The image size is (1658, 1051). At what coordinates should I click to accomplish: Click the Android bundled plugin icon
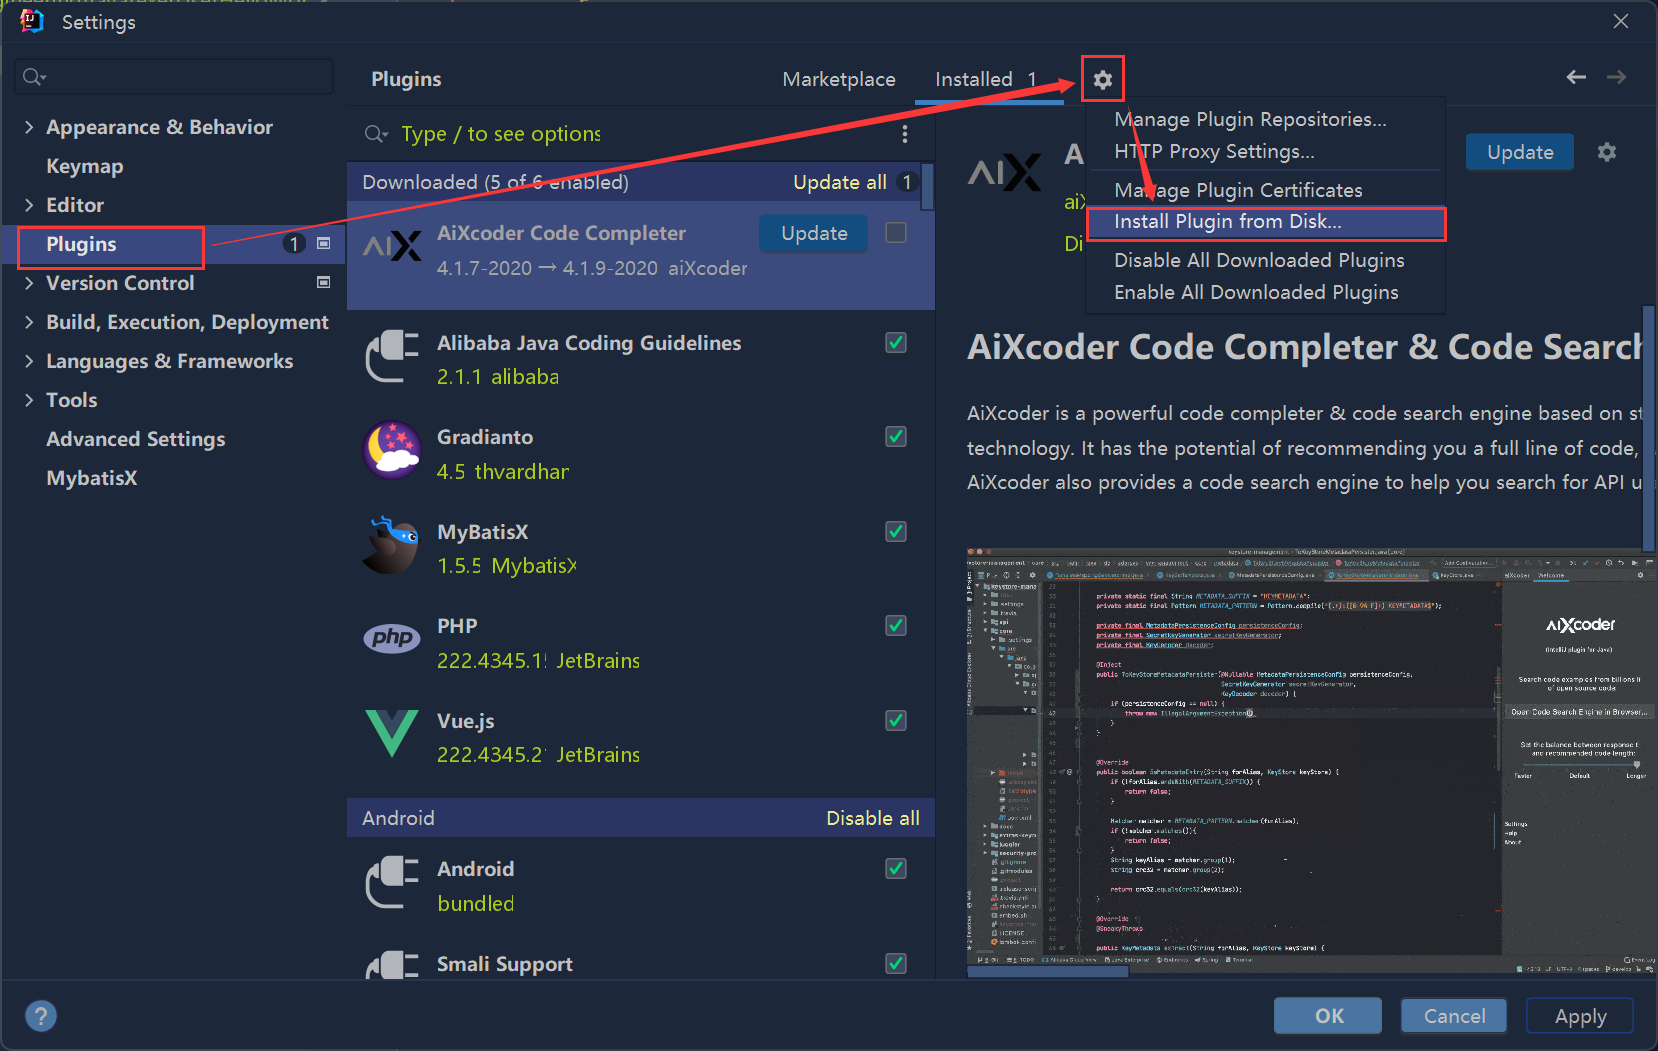point(392,882)
